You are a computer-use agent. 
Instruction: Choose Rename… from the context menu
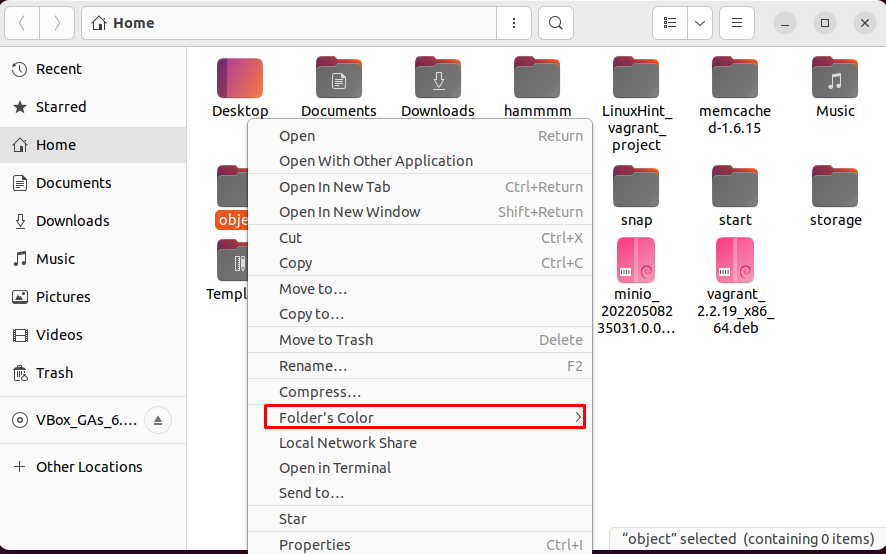(x=420, y=366)
